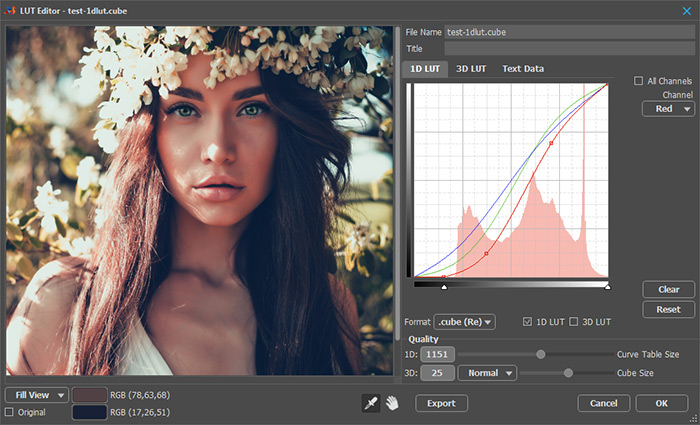Click the Cancel button

point(604,403)
